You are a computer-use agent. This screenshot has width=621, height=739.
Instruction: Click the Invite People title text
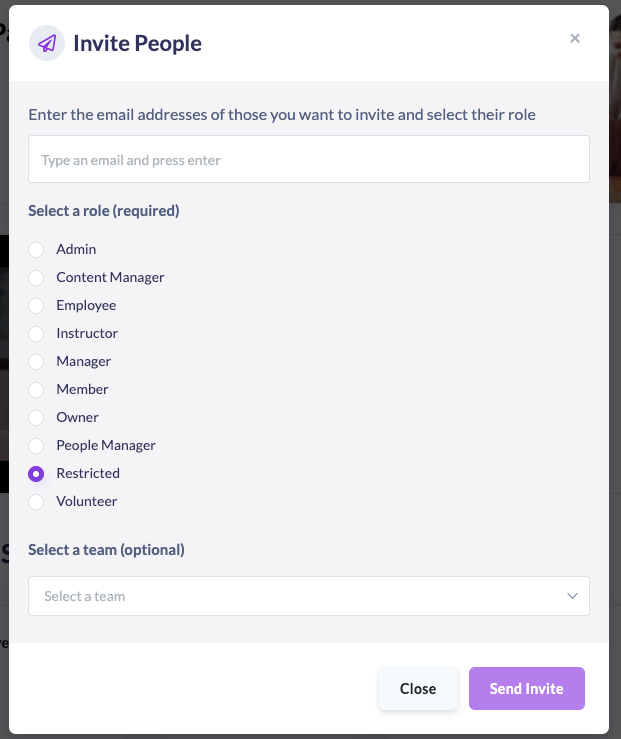tap(137, 43)
